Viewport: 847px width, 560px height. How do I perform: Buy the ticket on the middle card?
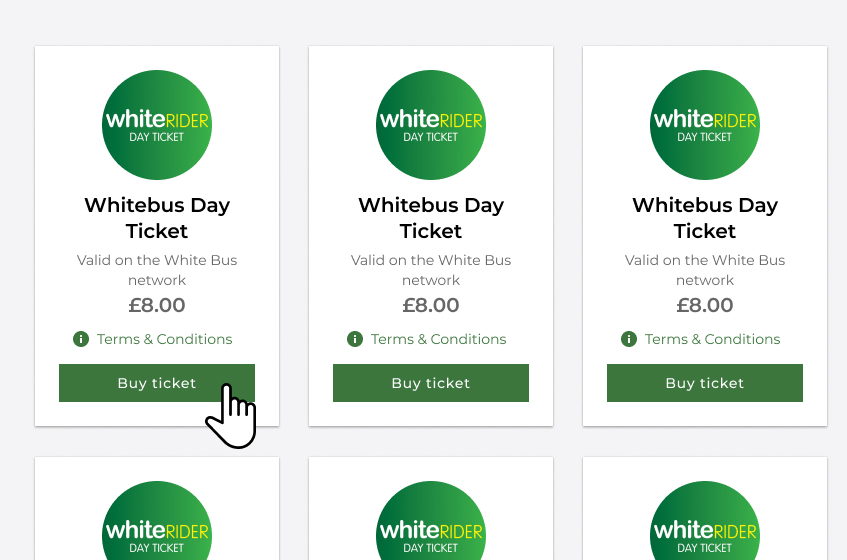[x=431, y=383]
